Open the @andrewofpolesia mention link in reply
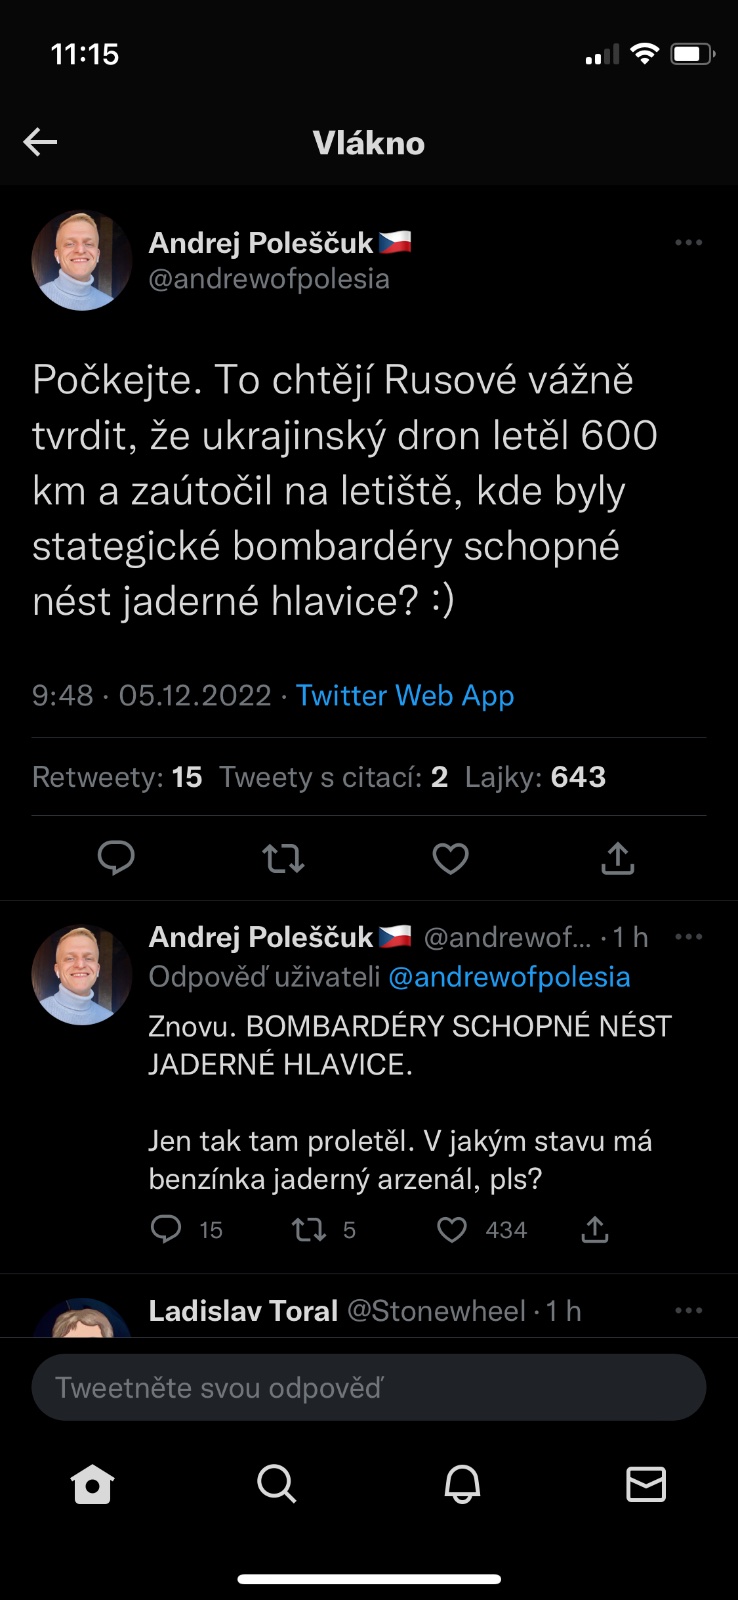Screen dimensions: 738x1600 pos(509,977)
